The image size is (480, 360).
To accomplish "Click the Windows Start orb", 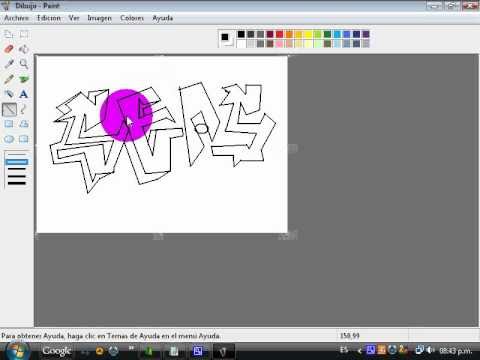I will tap(17, 351).
